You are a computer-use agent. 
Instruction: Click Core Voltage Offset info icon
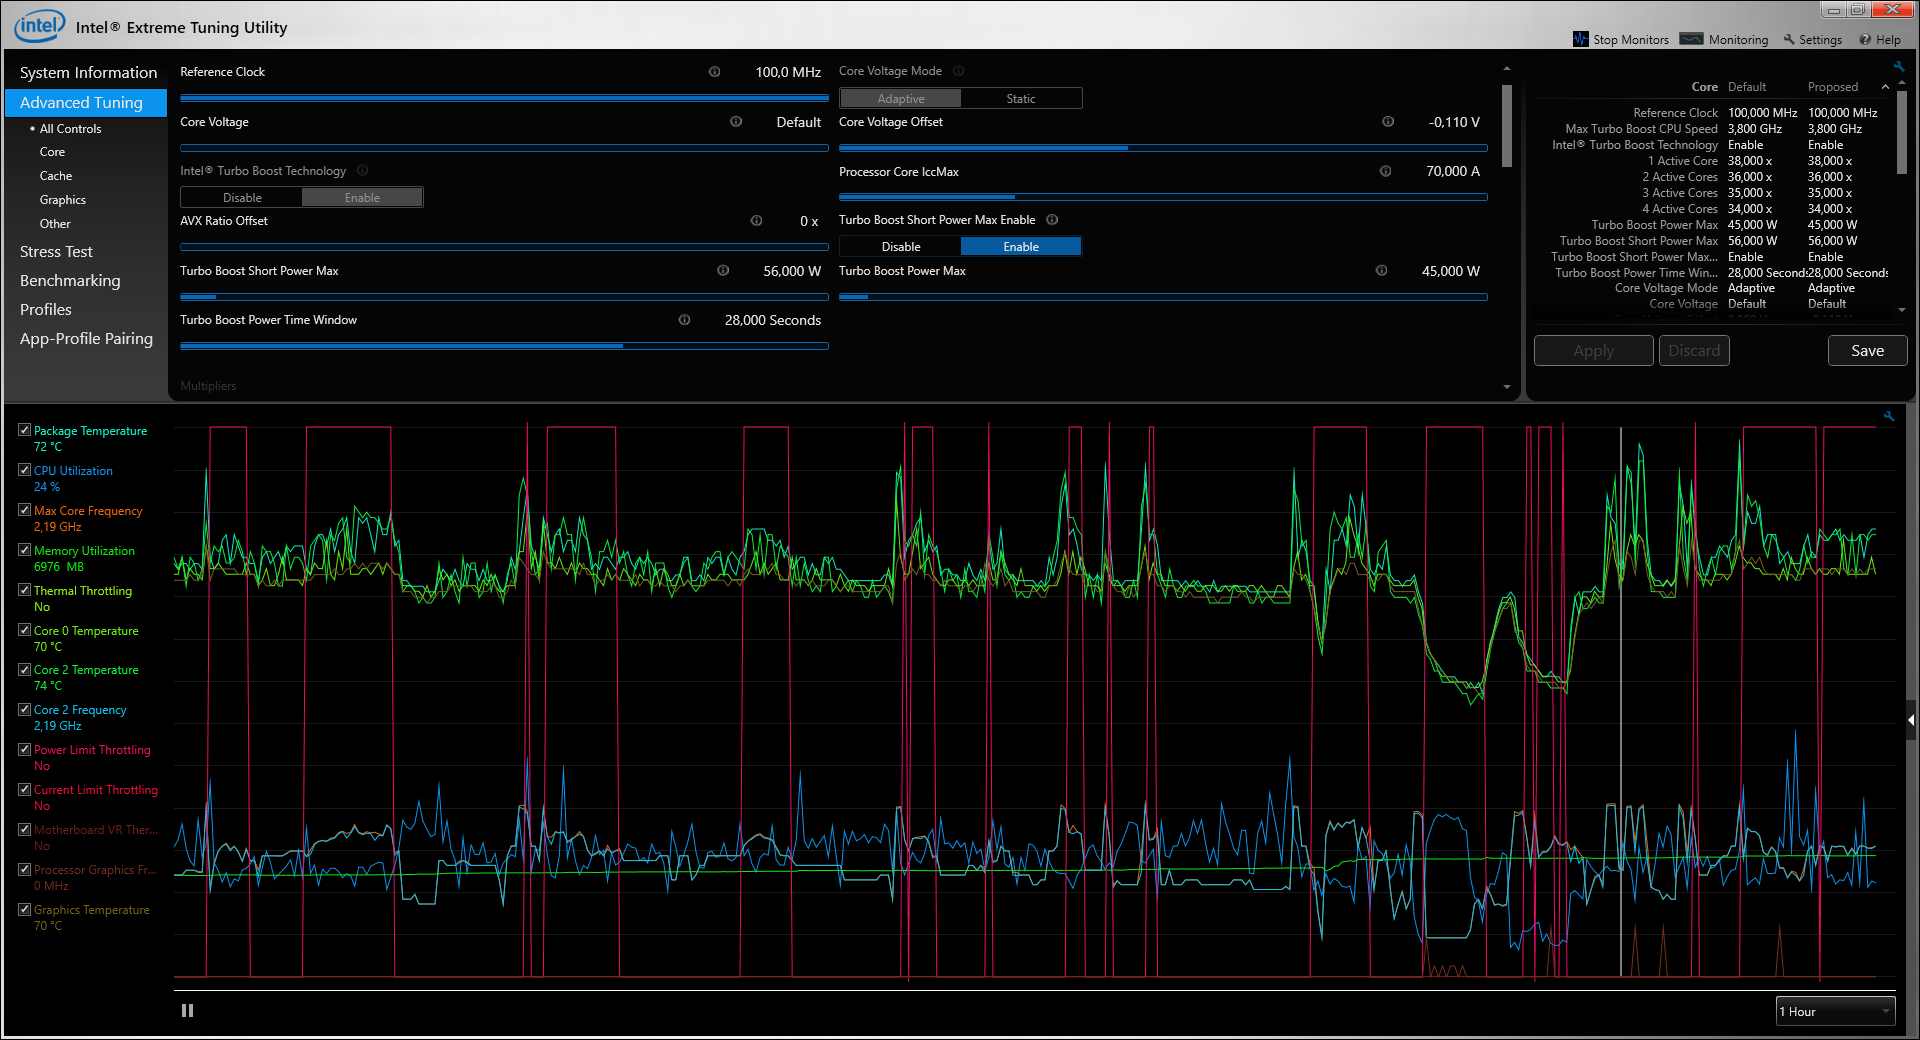[1388, 122]
